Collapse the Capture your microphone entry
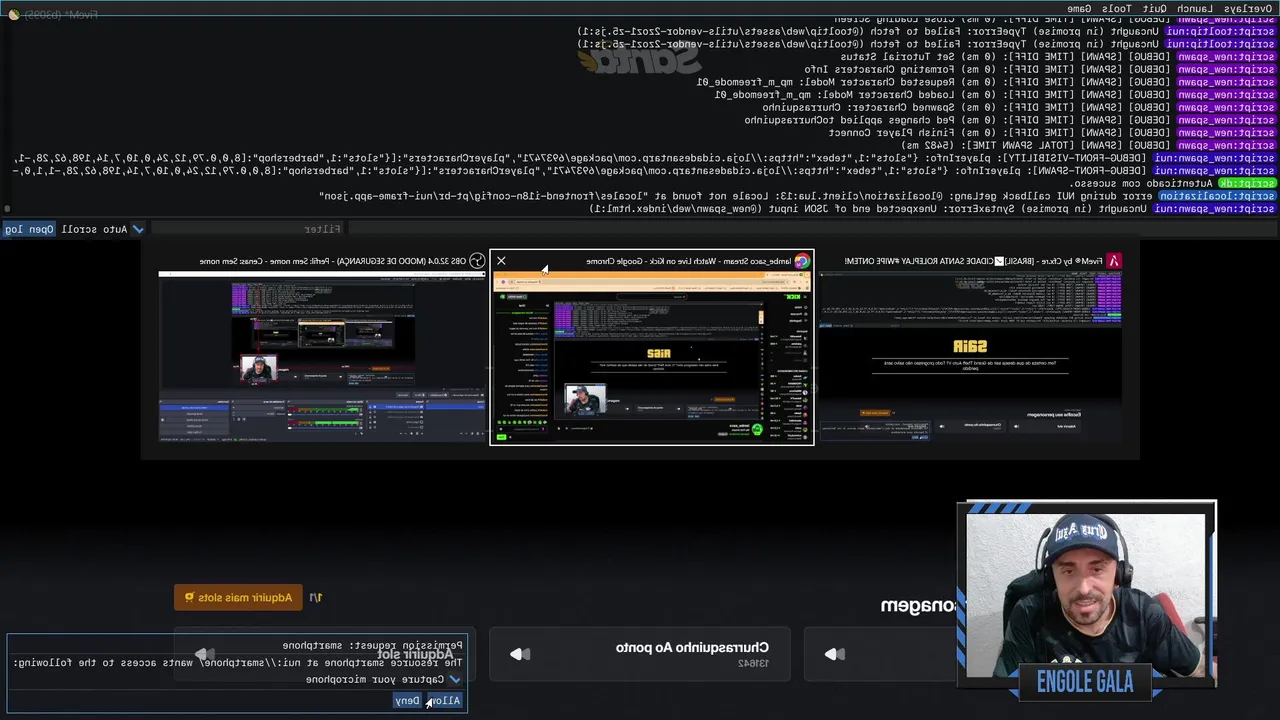The image size is (1280, 720). [455, 679]
